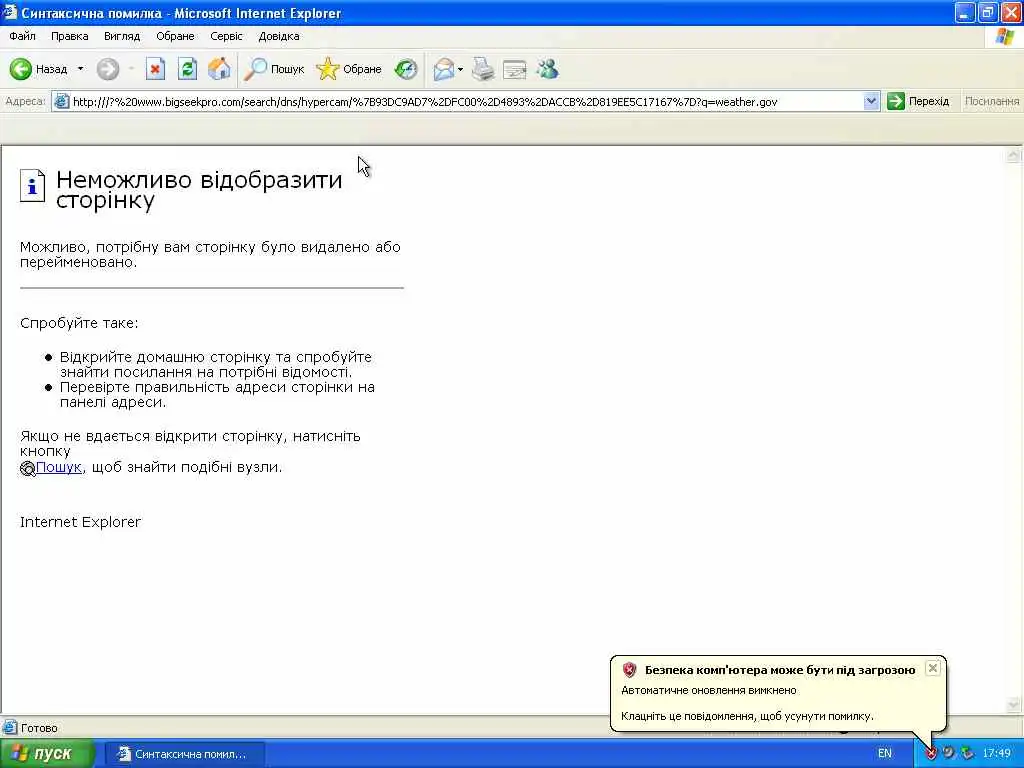Click the greyed Forward arrow icon
Image resolution: width=1024 pixels, height=768 pixels.
point(108,69)
